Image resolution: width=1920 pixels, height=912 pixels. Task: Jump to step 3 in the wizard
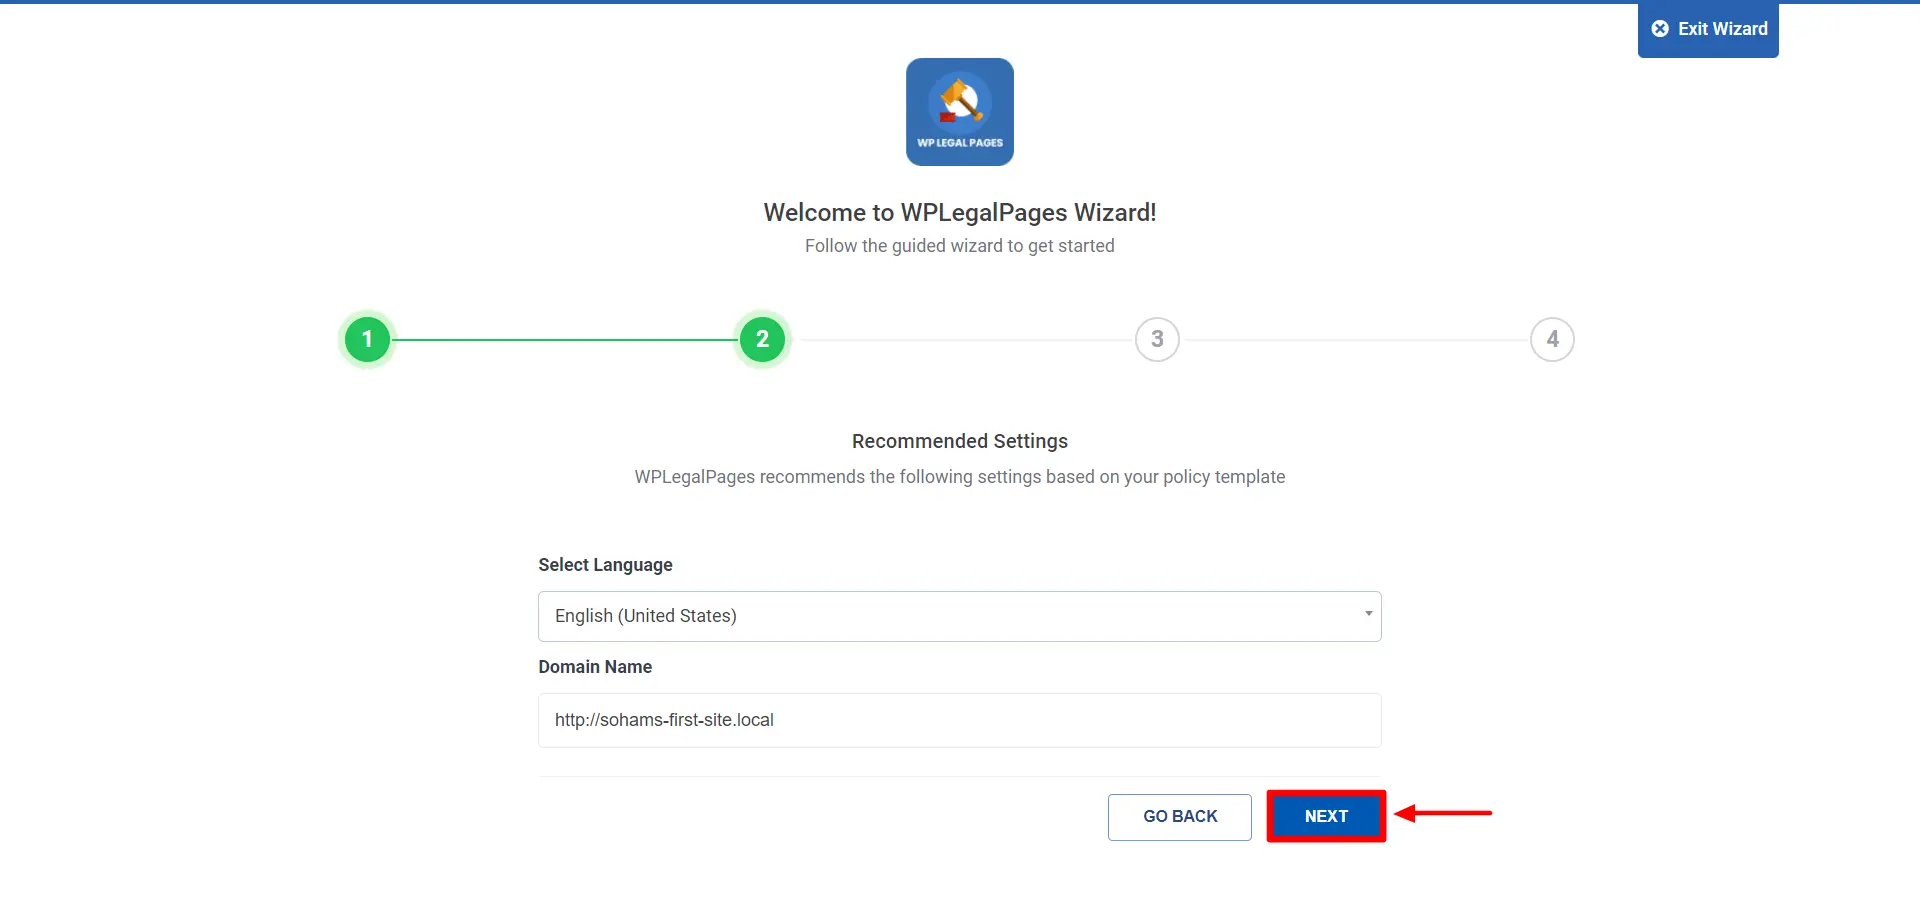(1157, 340)
